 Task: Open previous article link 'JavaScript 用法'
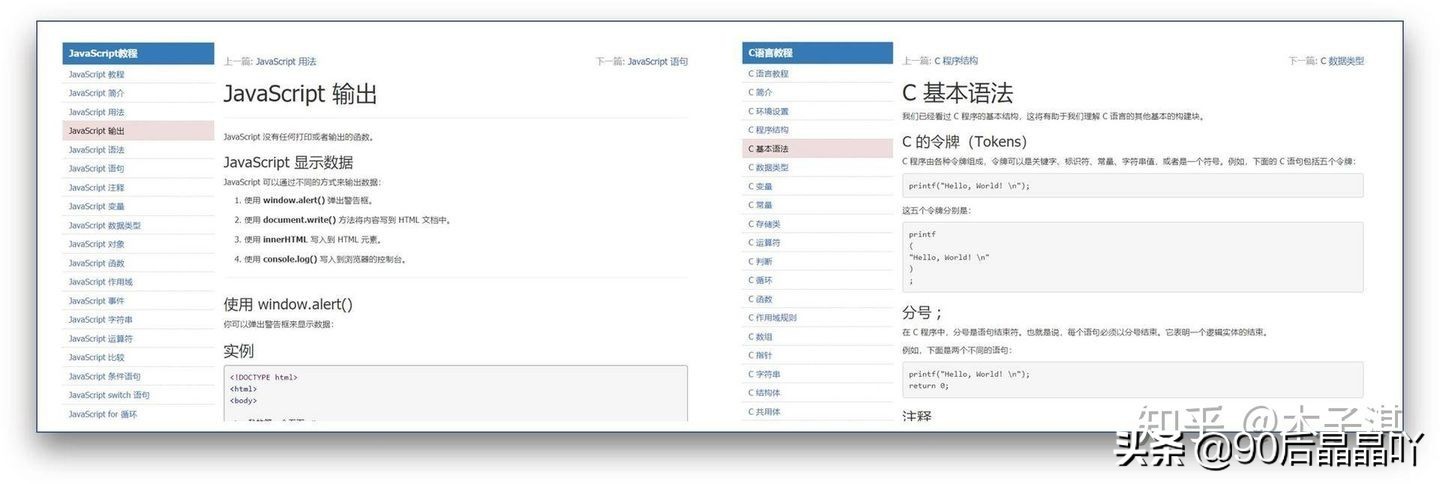[286, 62]
